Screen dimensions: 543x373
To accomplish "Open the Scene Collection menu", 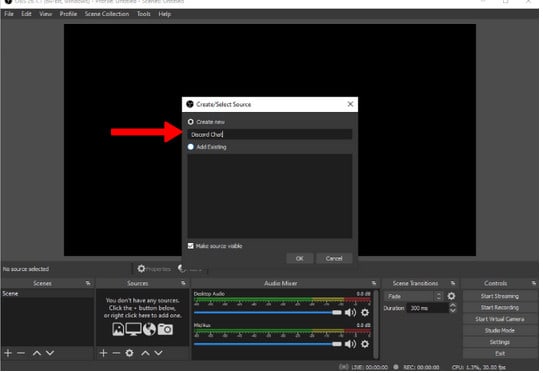I will pyautogui.click(x=107, y=14).
